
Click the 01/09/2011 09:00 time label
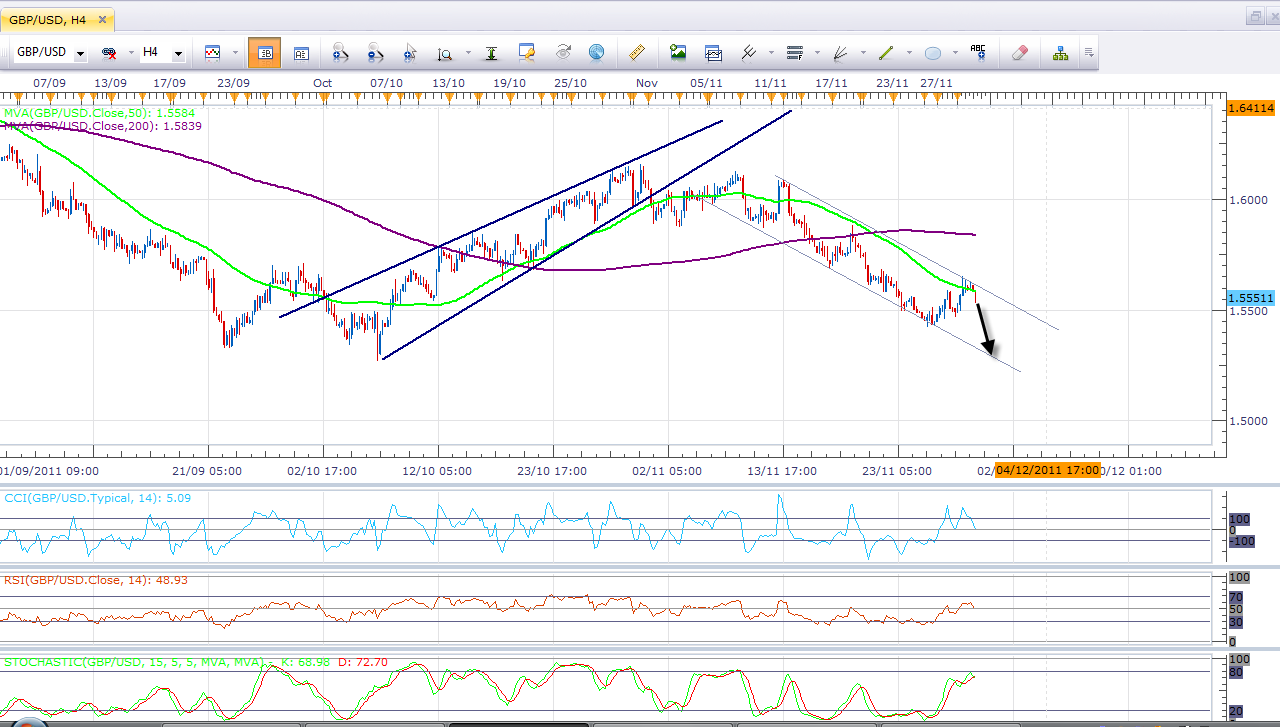47,470
